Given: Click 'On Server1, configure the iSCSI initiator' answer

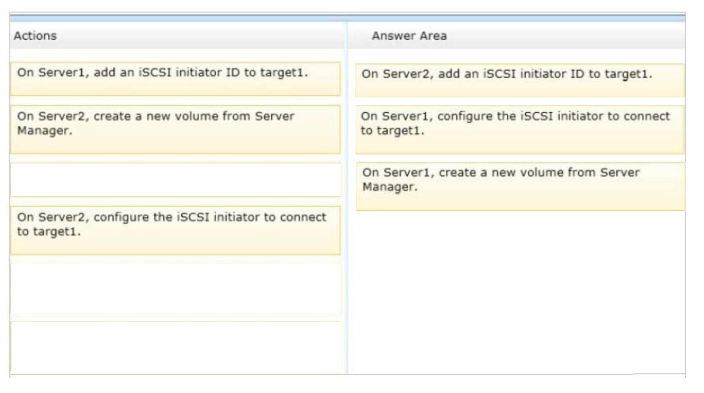Looking at the screenshot, I should click(x=520, y=129).
